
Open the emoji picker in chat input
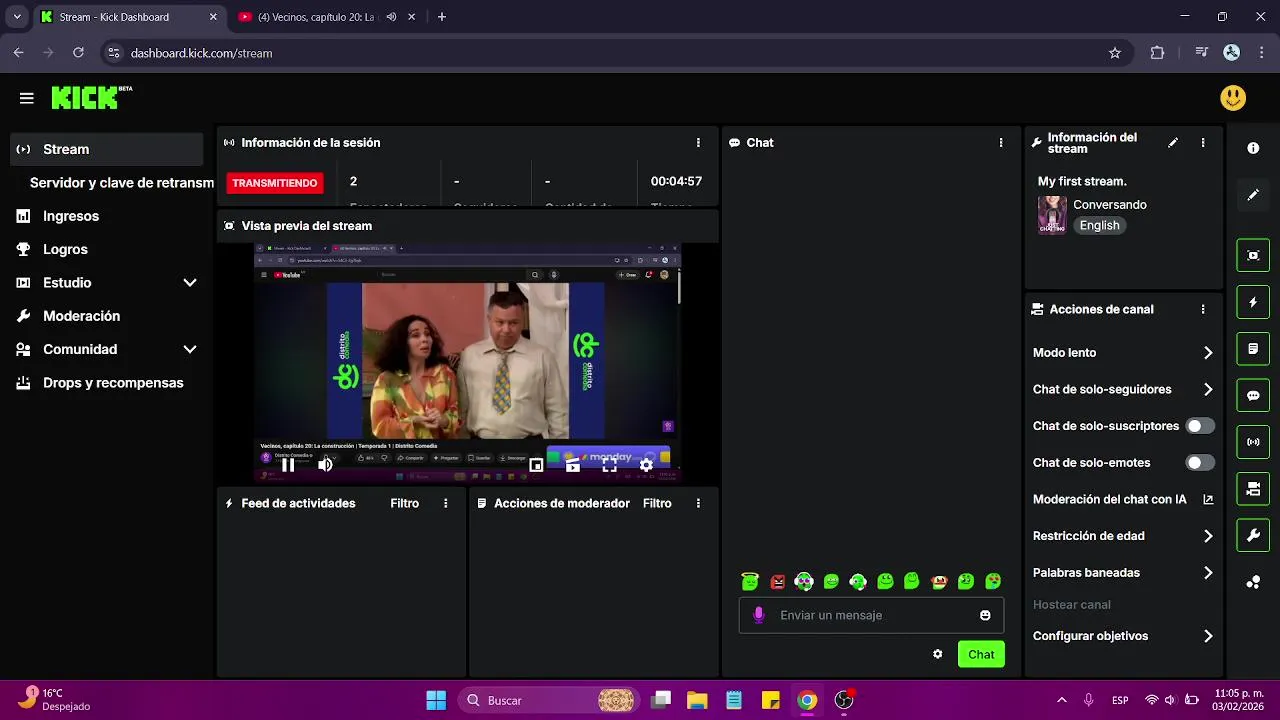click(985, 615)
